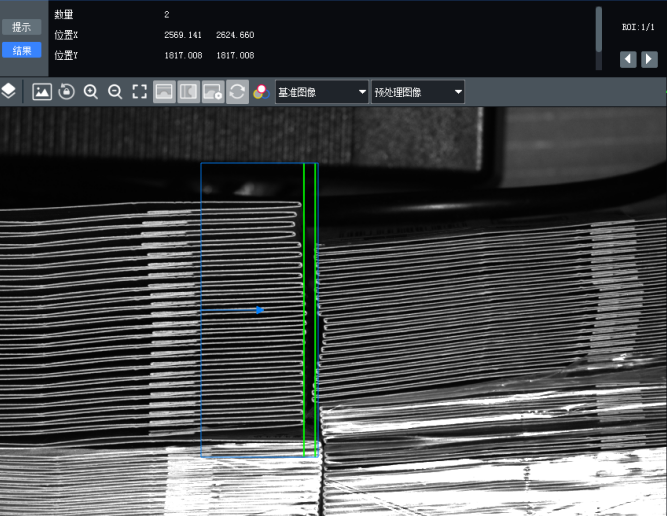Go to previous ROI with left arrow
This screenshot has width=667, height=516.
[628, 59]
